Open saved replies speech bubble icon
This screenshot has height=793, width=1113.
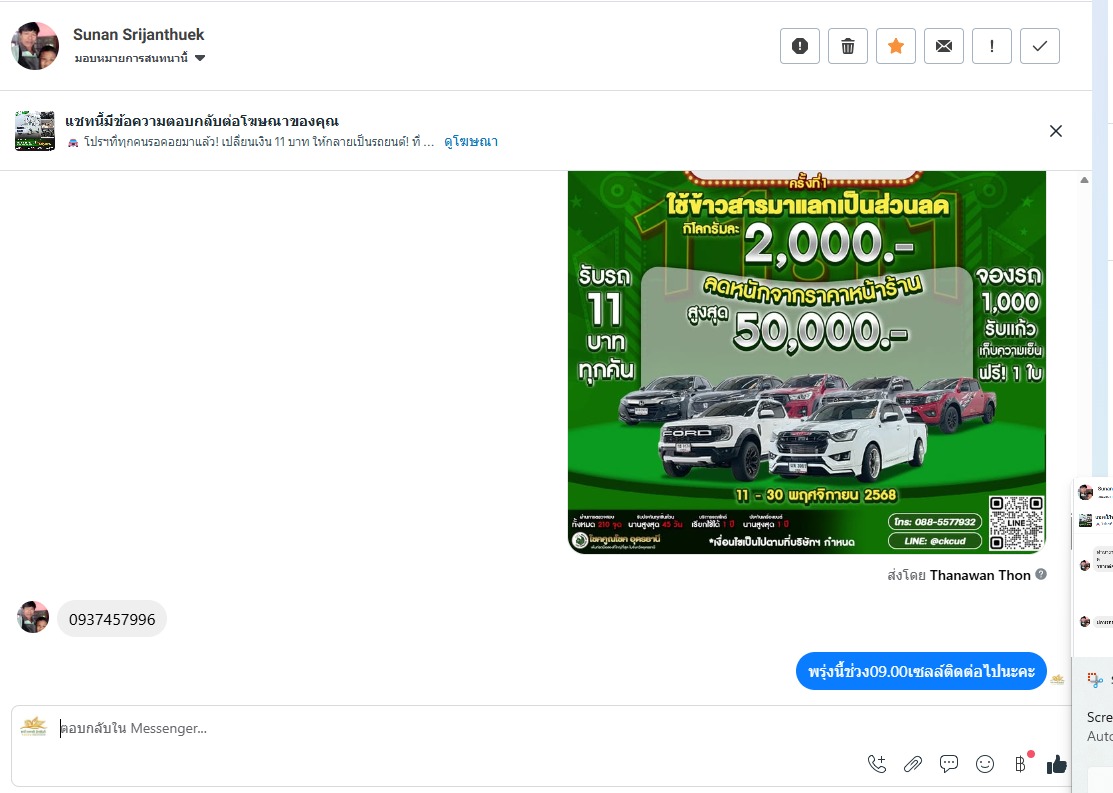pyautogui.click(x=949, y=764)
